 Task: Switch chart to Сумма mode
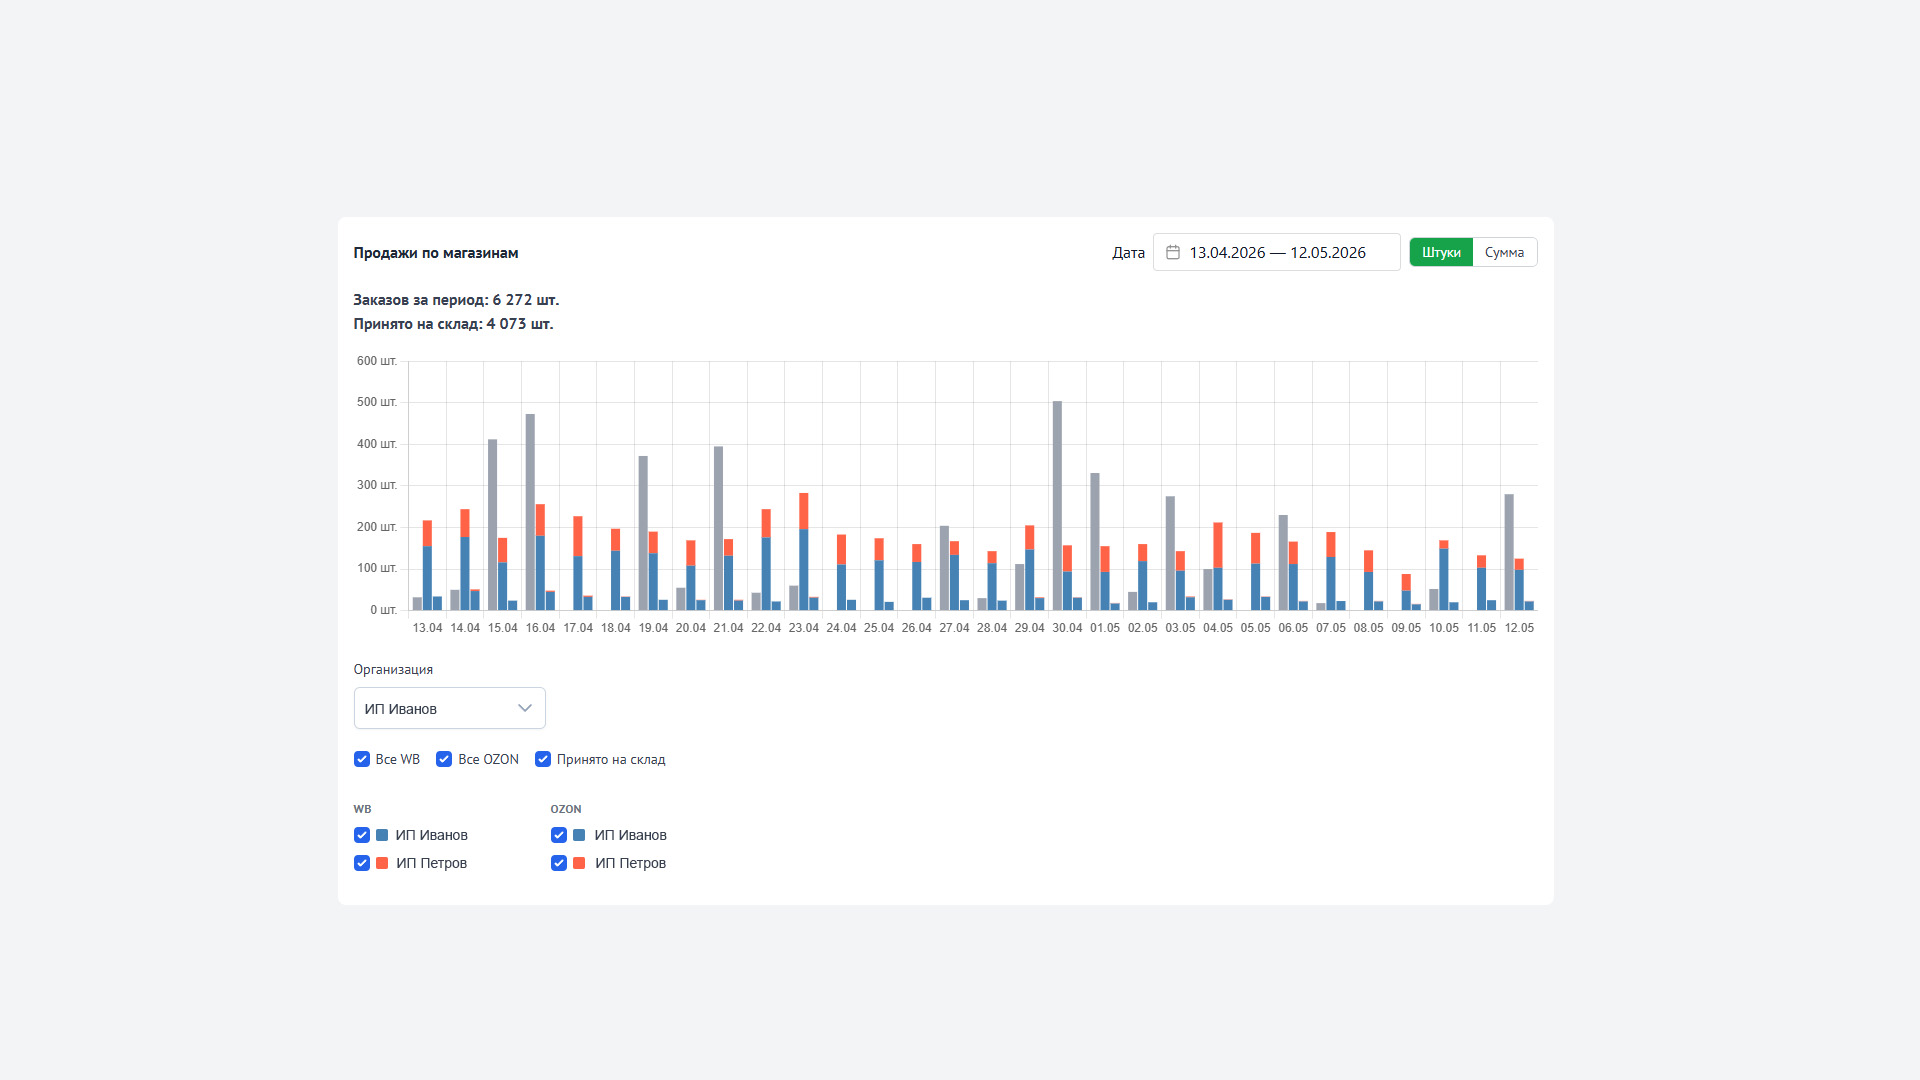click(x=1504, y=252)
